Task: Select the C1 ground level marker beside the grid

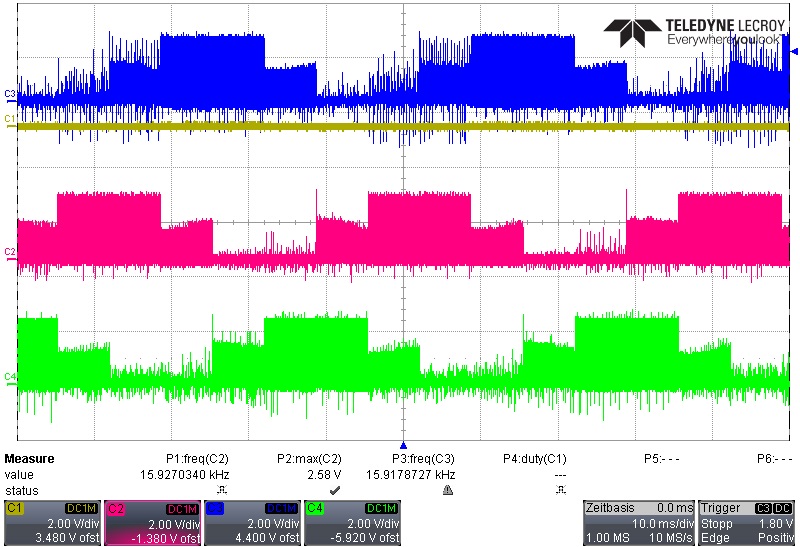Action: coord(10,120)
